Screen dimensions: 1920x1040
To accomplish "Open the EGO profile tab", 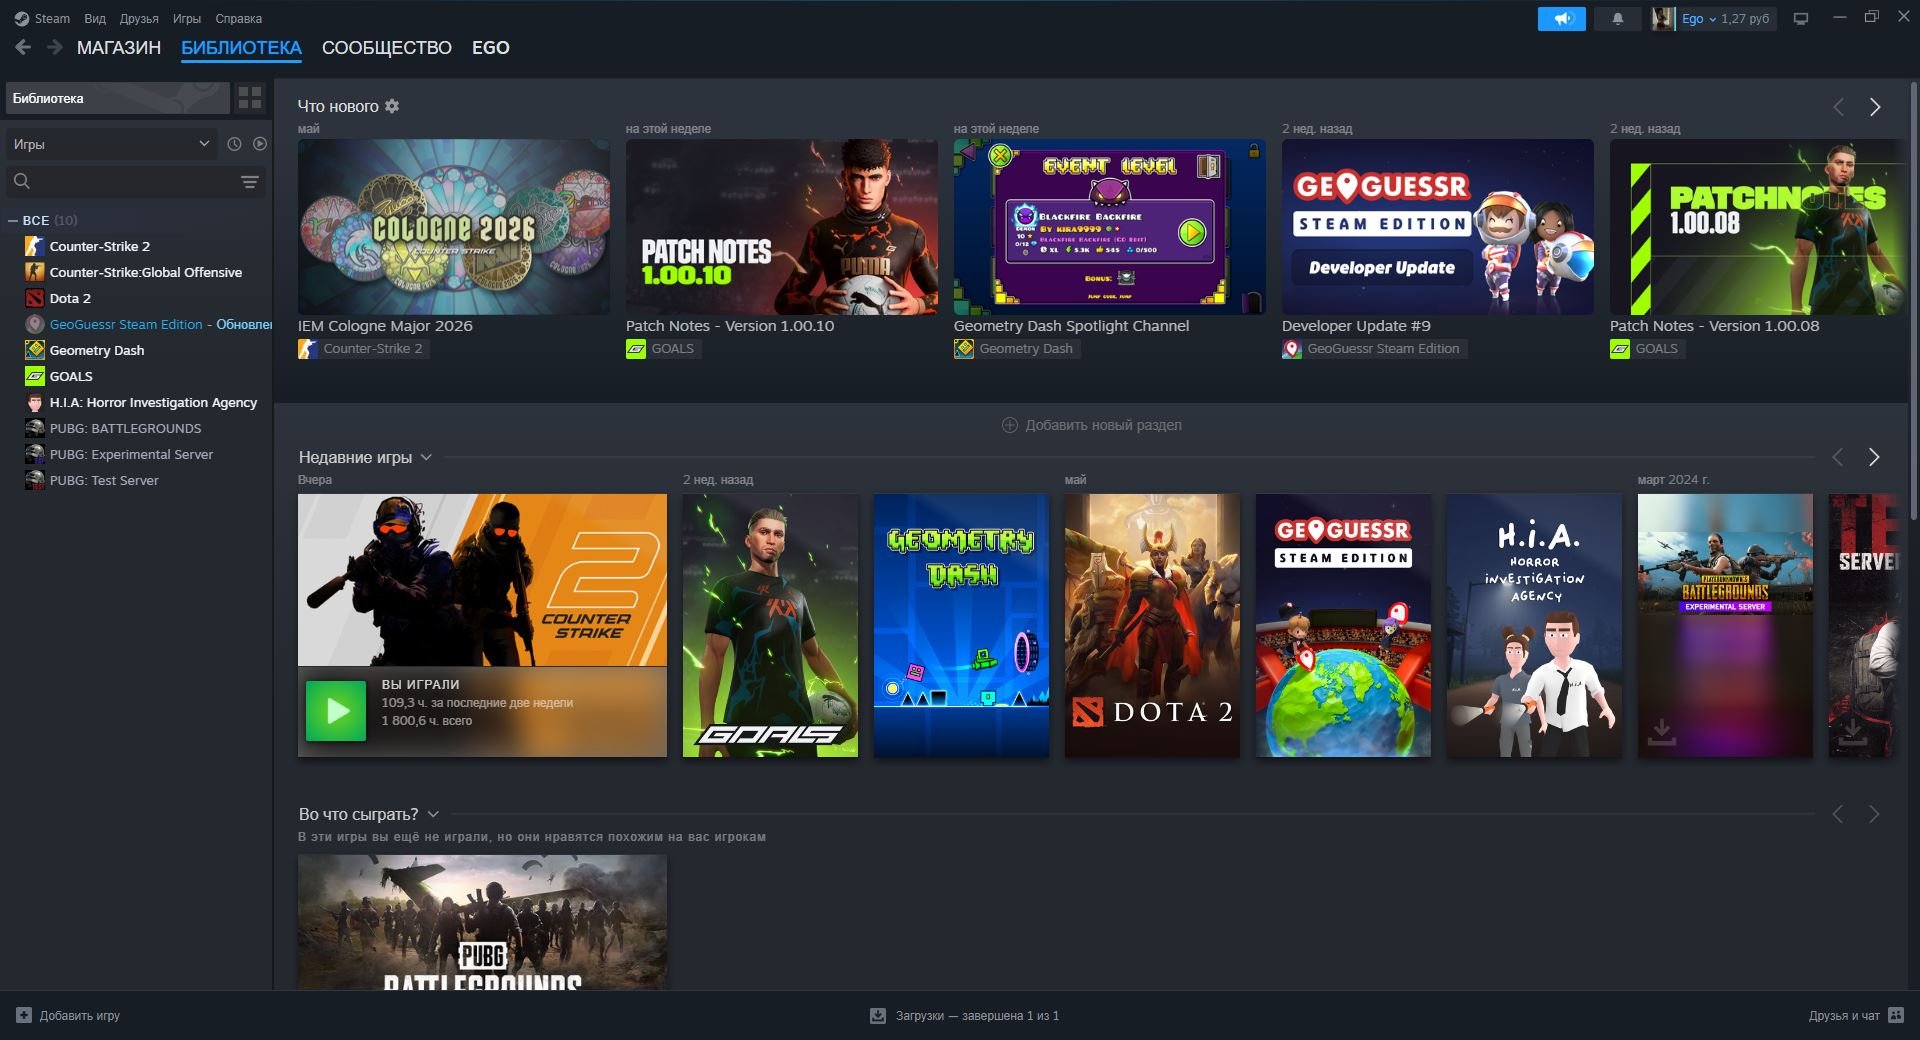I will click(x=491, y=47).
